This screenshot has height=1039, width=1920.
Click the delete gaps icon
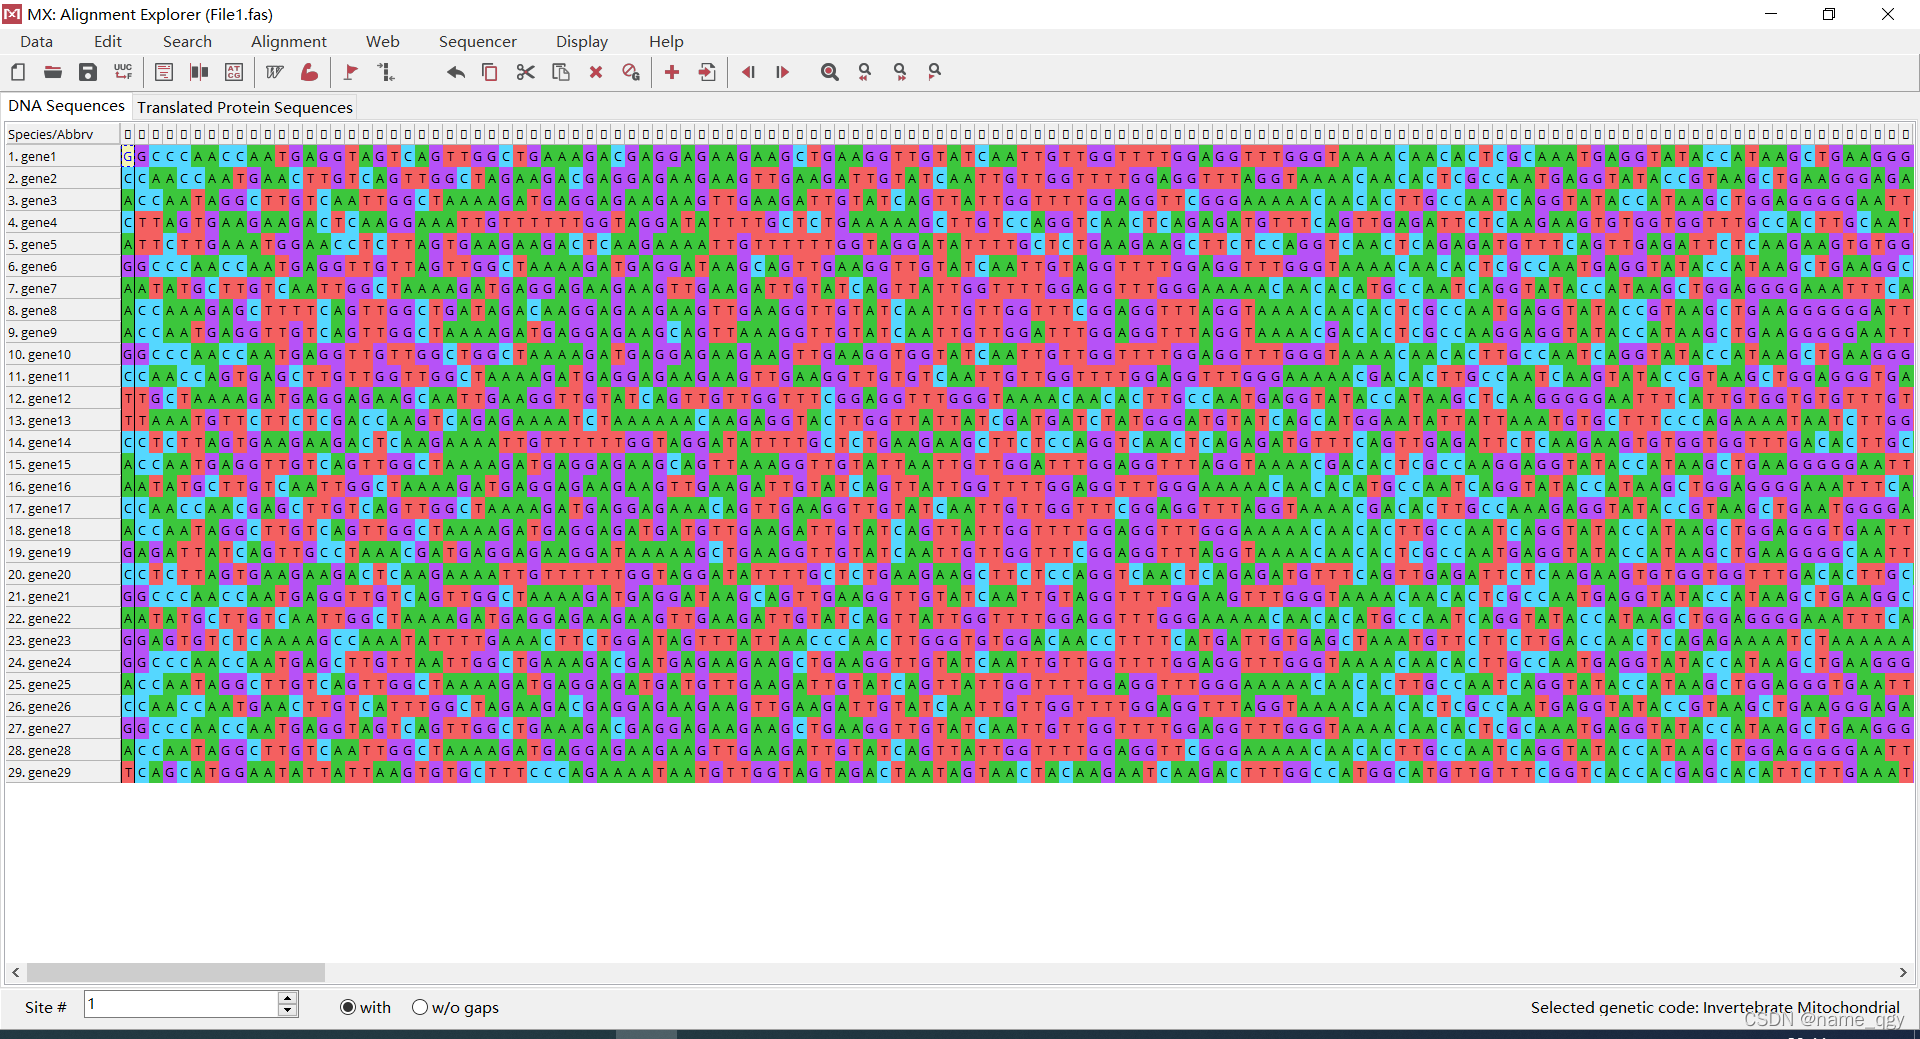[631, 72]
